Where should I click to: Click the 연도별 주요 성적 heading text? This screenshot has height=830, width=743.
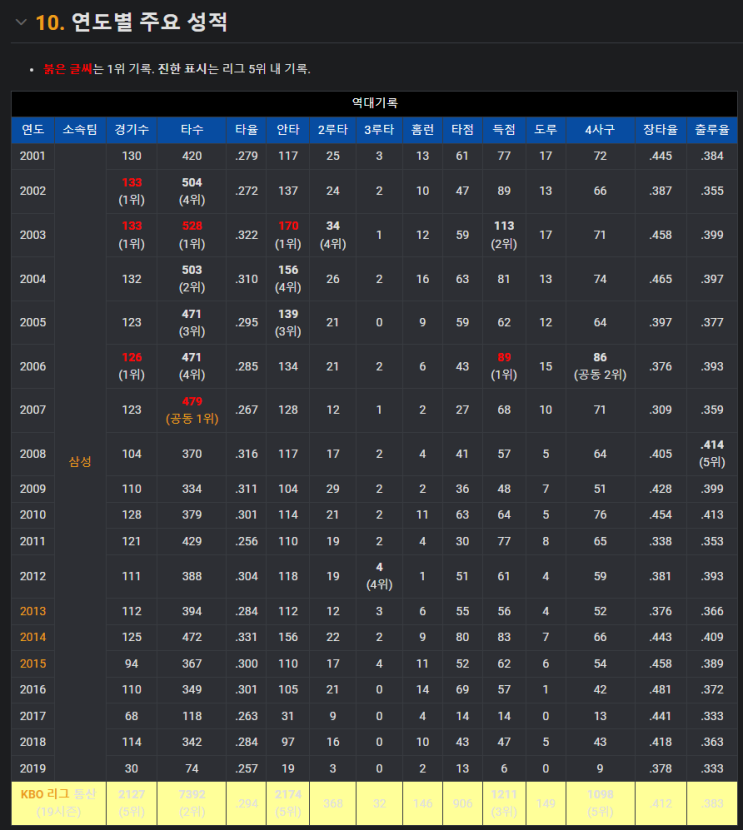pos(149,22)
